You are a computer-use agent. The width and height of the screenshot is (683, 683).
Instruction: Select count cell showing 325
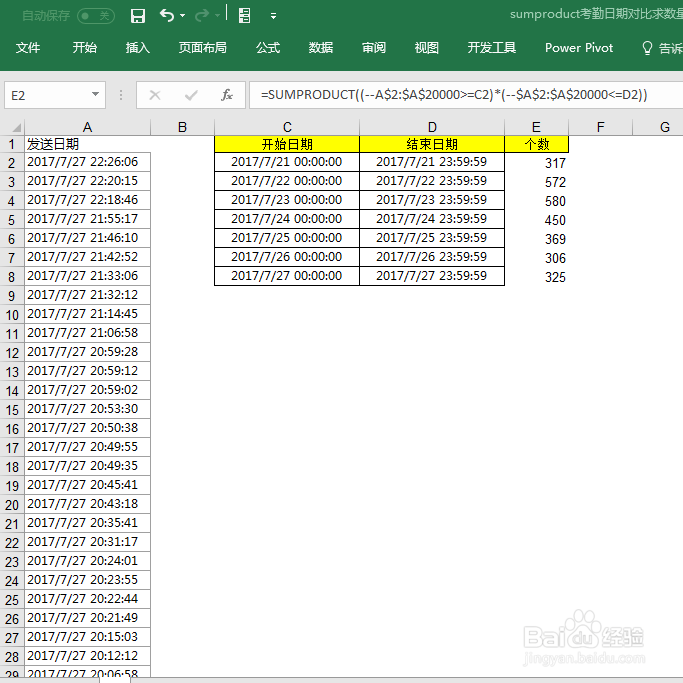(537, 277)
